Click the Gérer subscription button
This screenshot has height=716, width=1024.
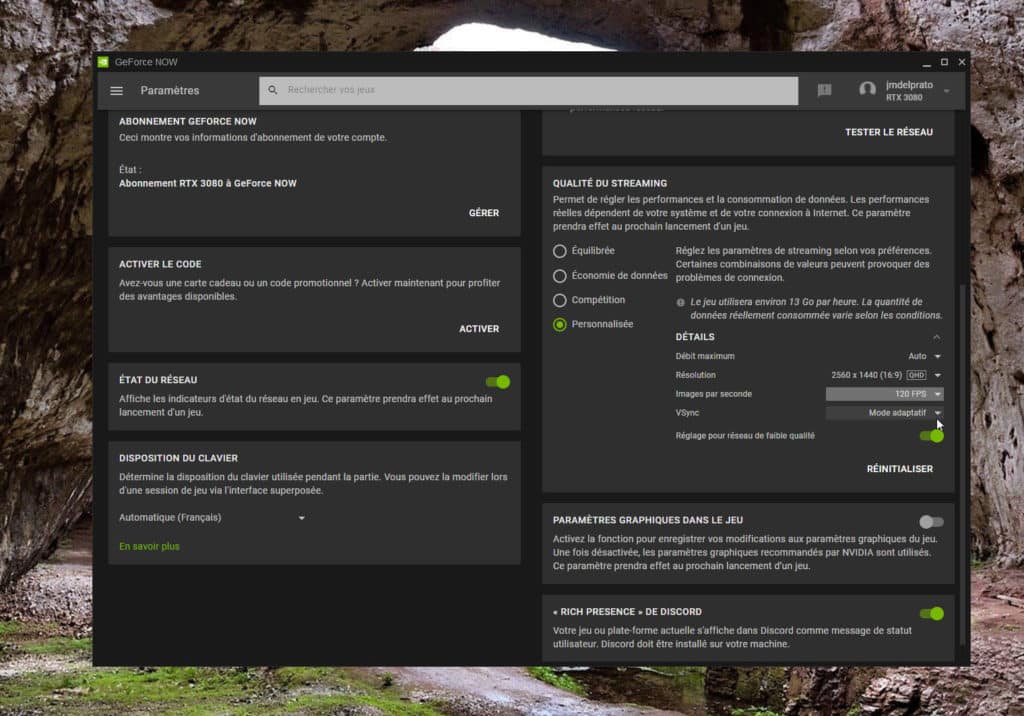tap(484, 213)
